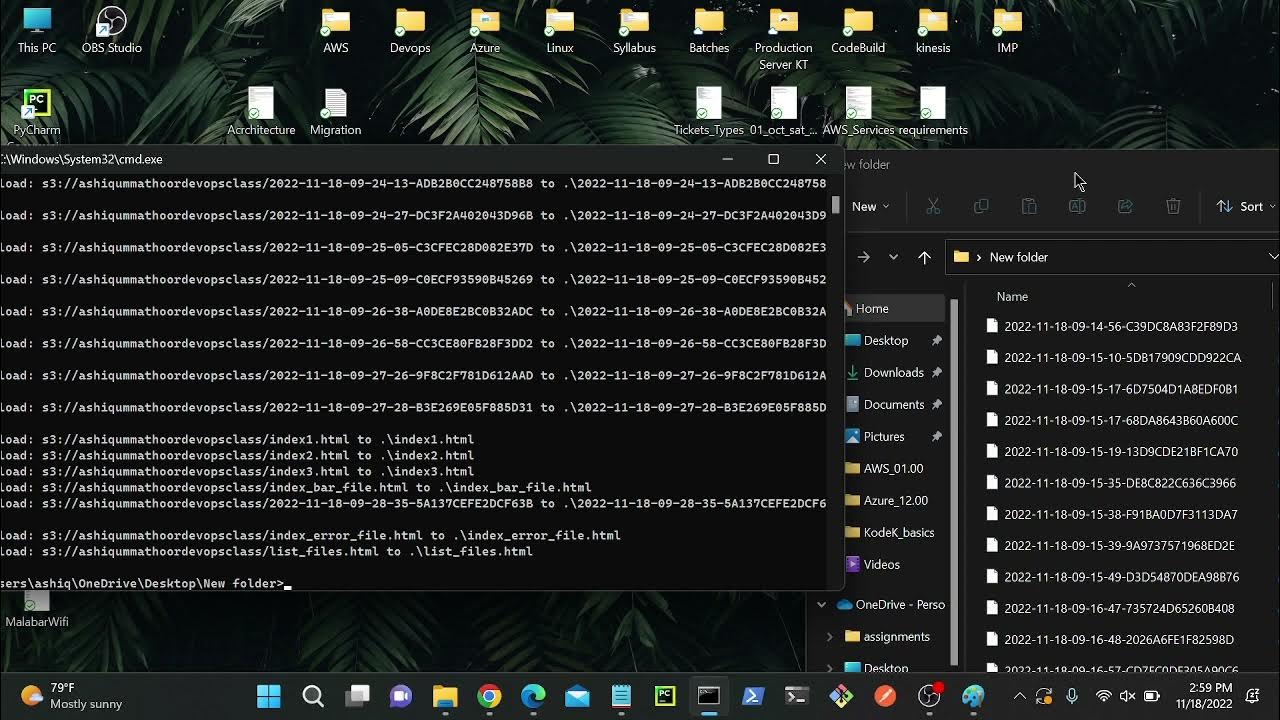Open Google Chrome from the taskbar
Screen dimensions: 1280x720
pyautogui.click(x=489, y=696)
